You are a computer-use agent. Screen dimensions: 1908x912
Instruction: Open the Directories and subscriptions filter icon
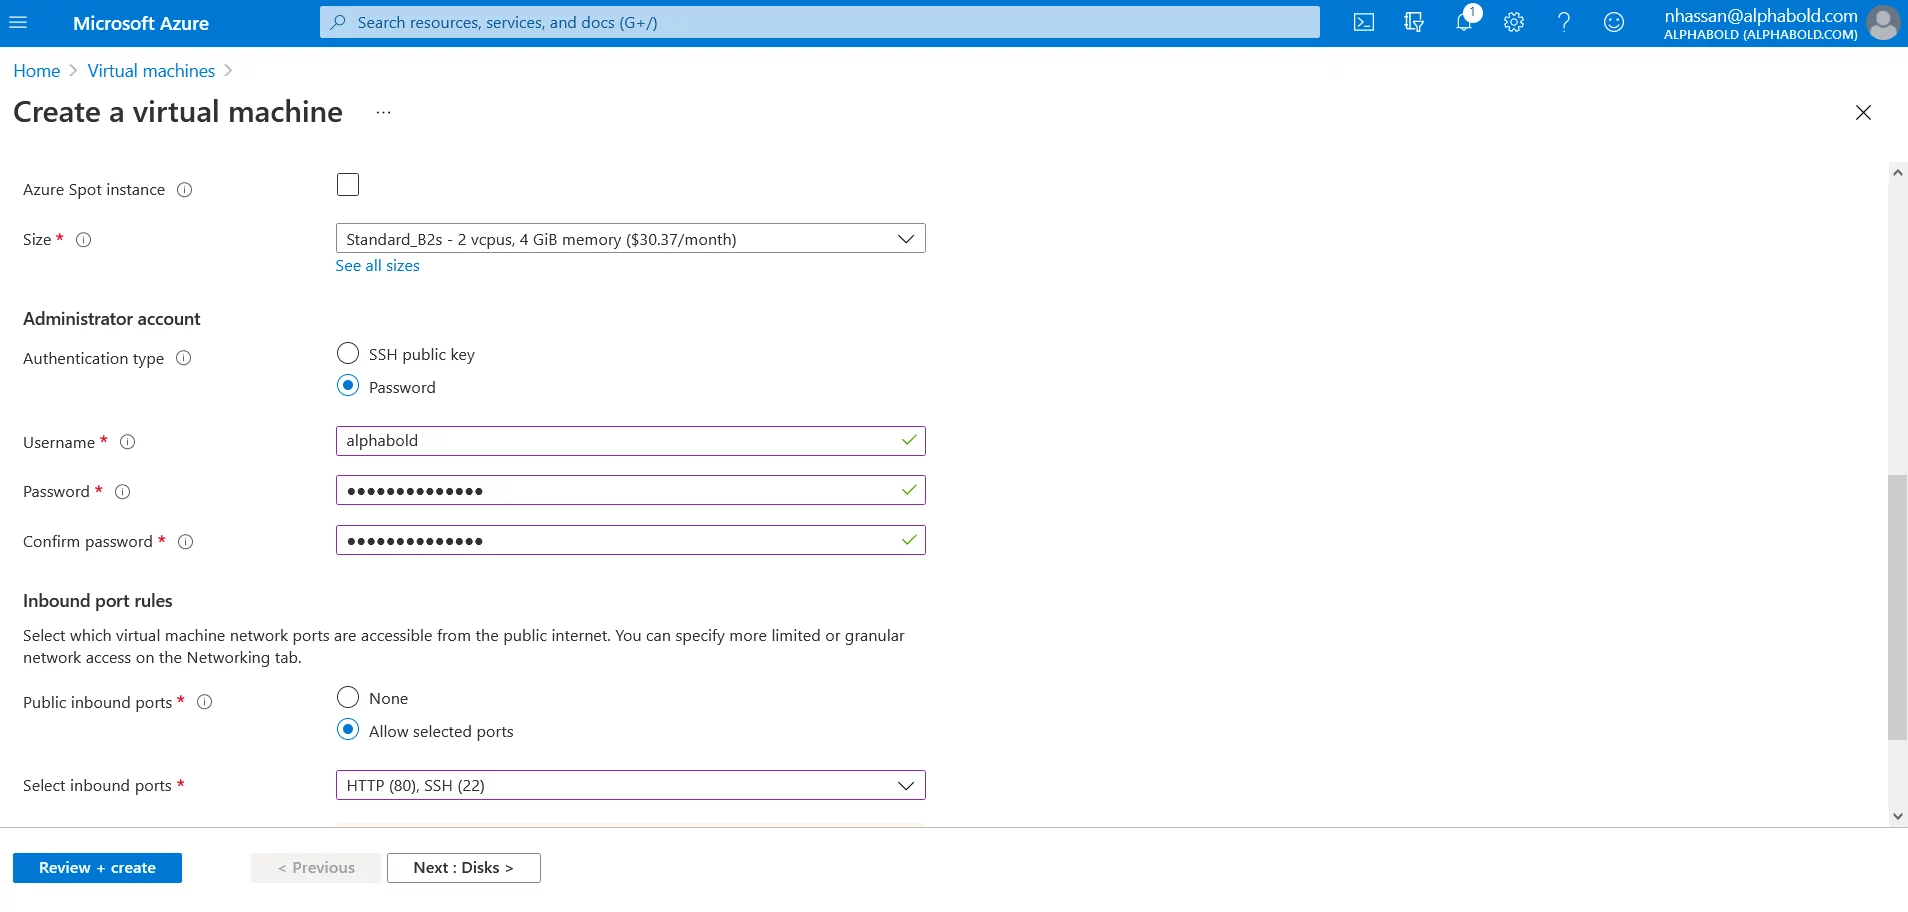coord(1414,23)
